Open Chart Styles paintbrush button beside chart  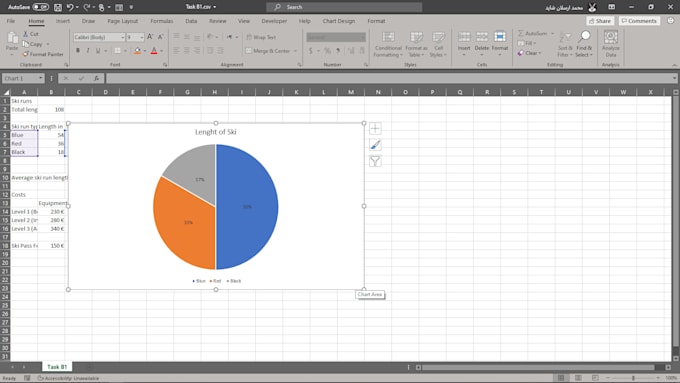click(x=375, y=145)
